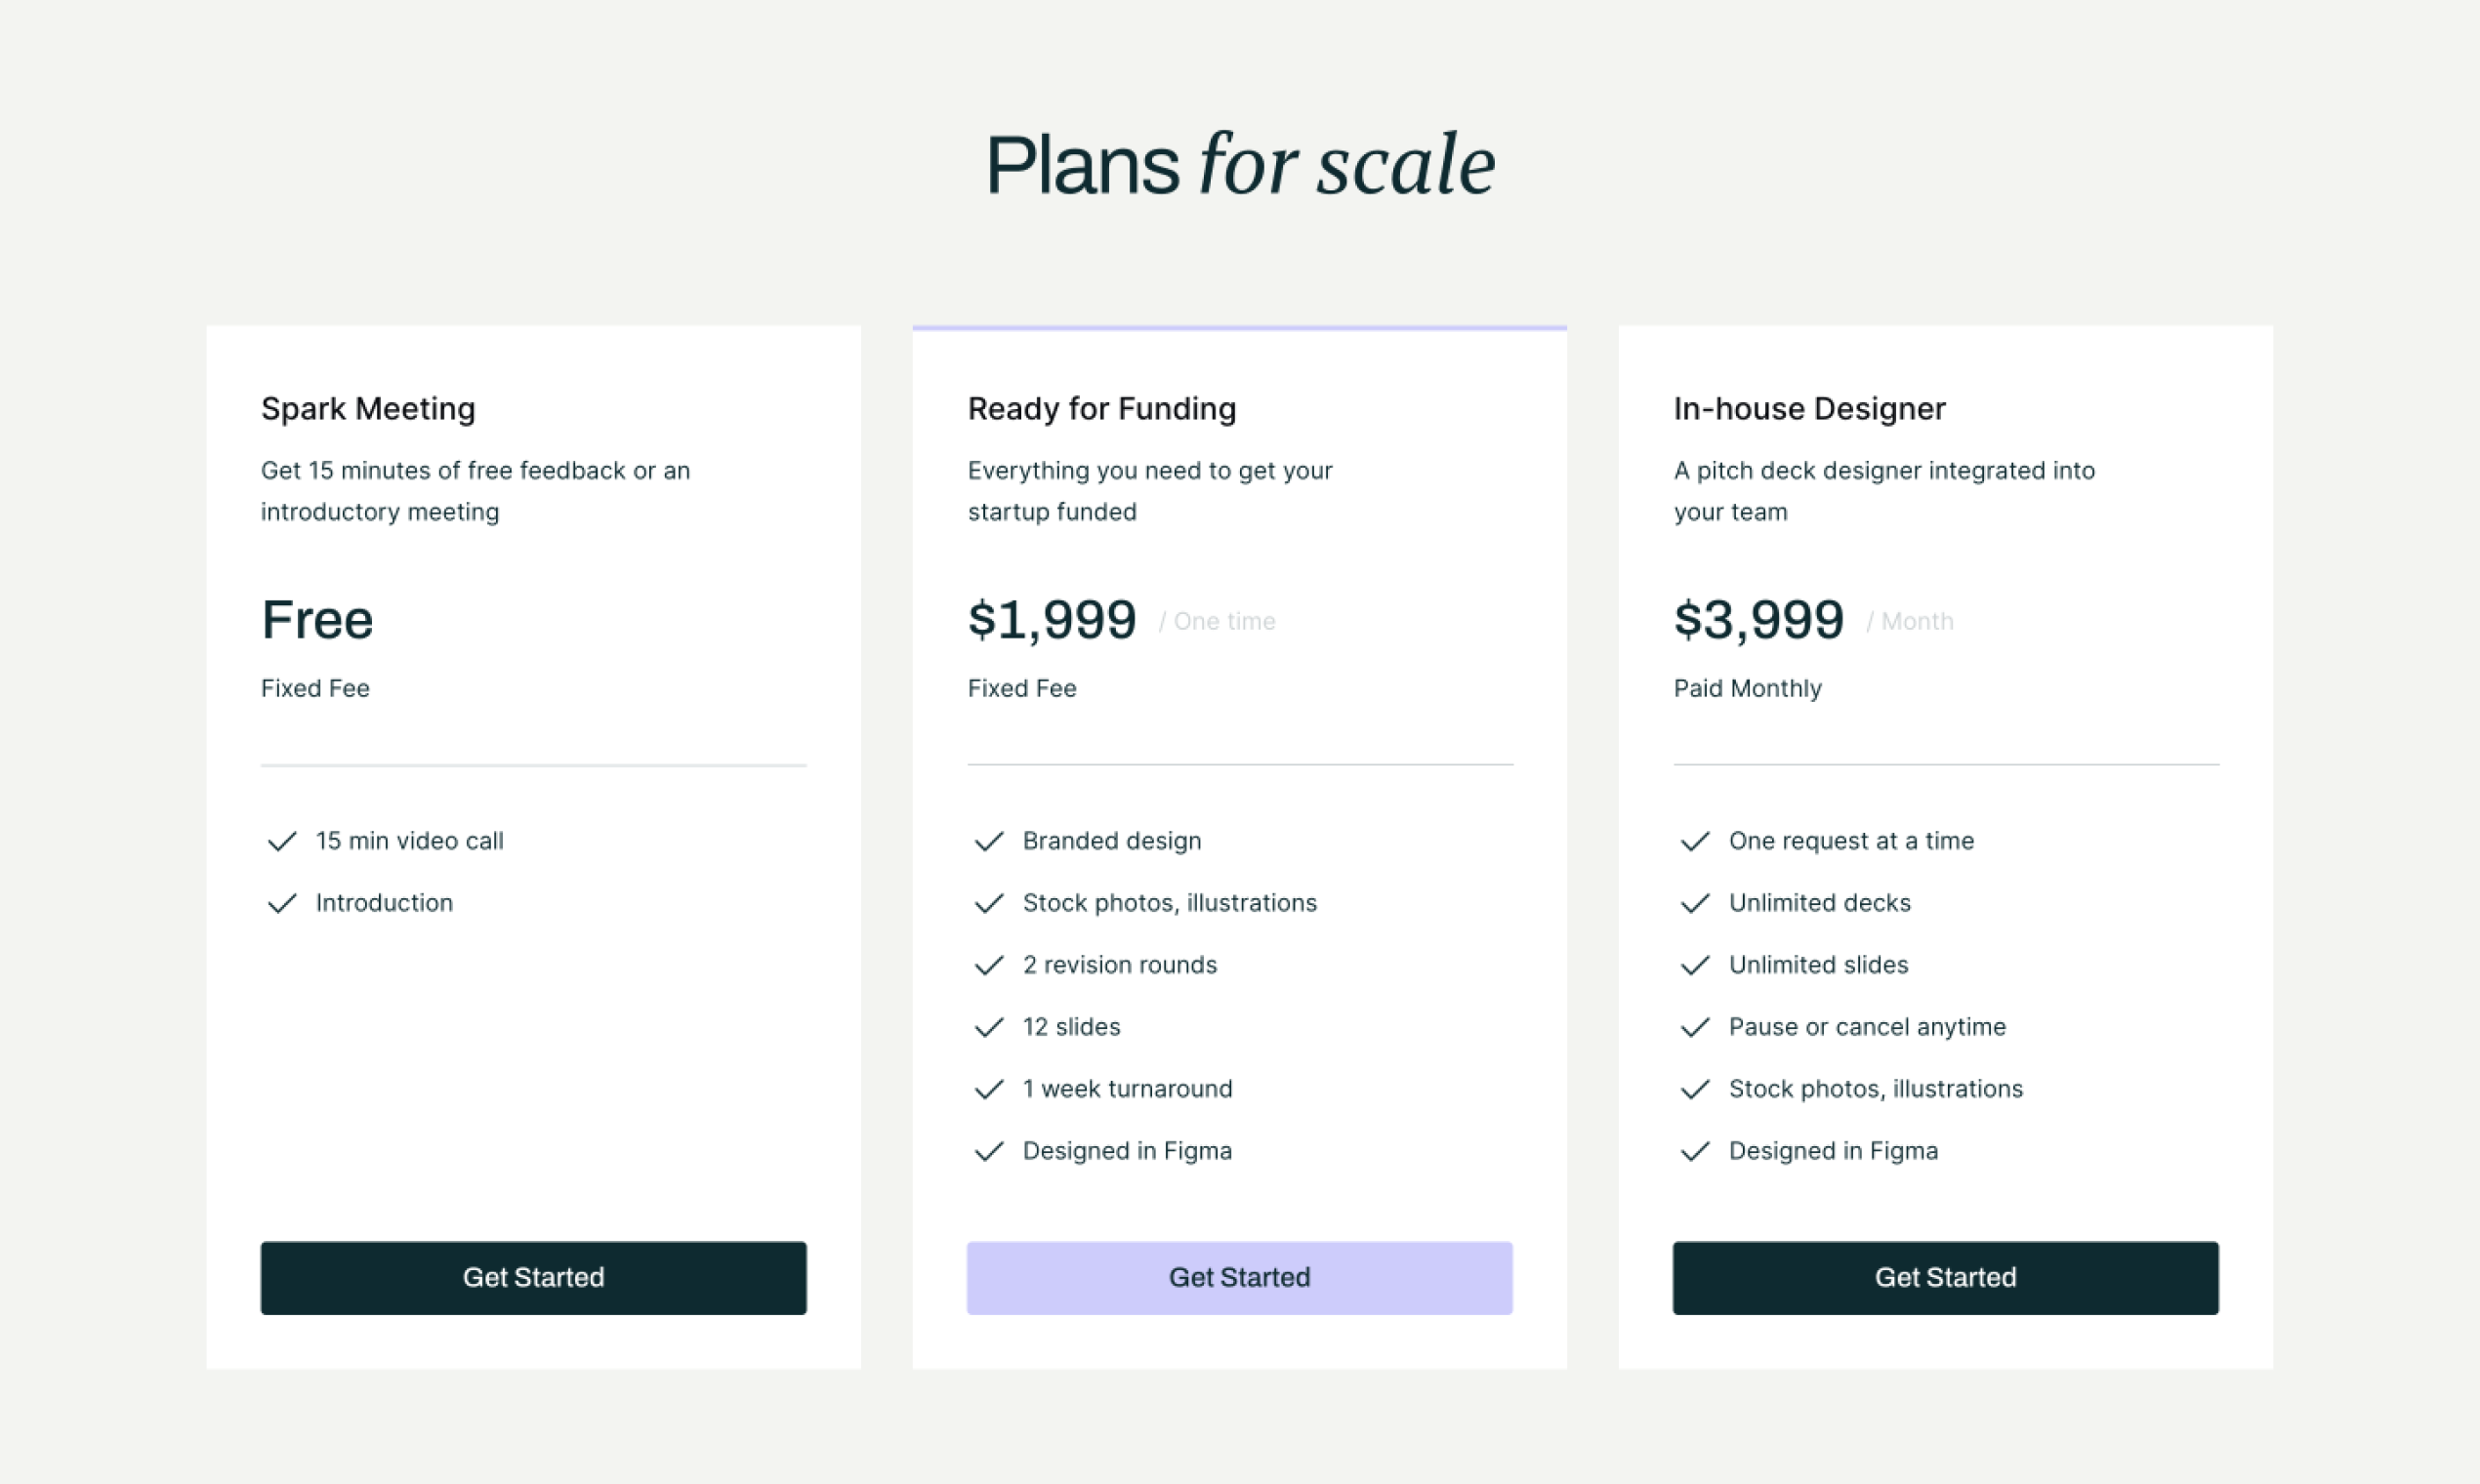This screenshot has width=2480, height=1484.
Task: Click the $1,999 price text
Action: point(1051,619)
